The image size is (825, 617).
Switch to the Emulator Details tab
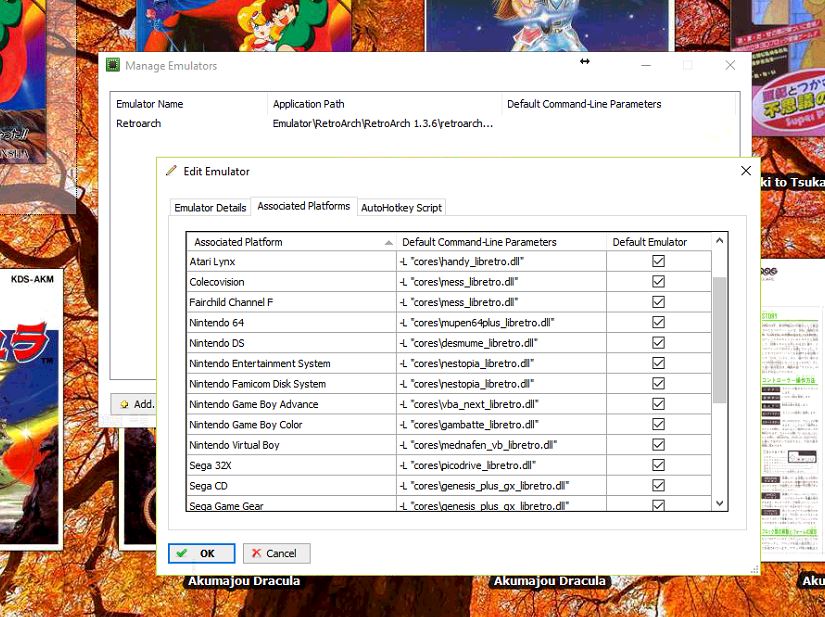(210, 208)
